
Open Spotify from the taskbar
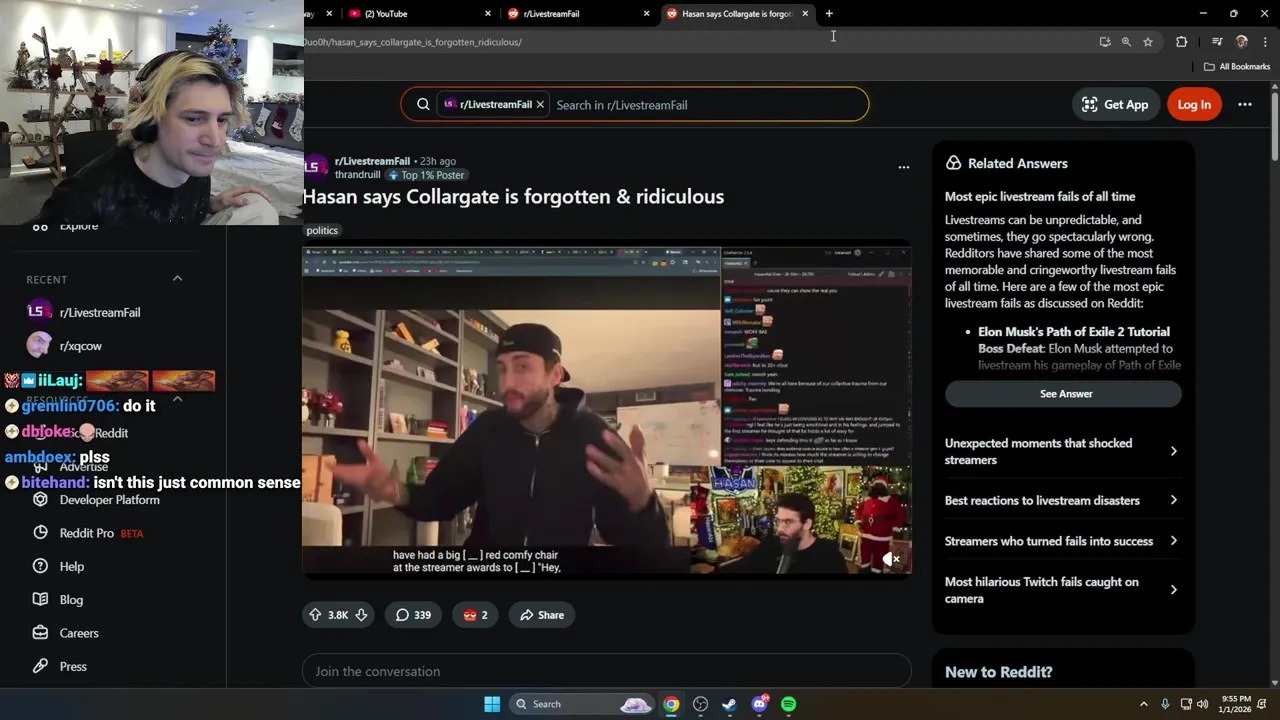[x=788, y=704]
